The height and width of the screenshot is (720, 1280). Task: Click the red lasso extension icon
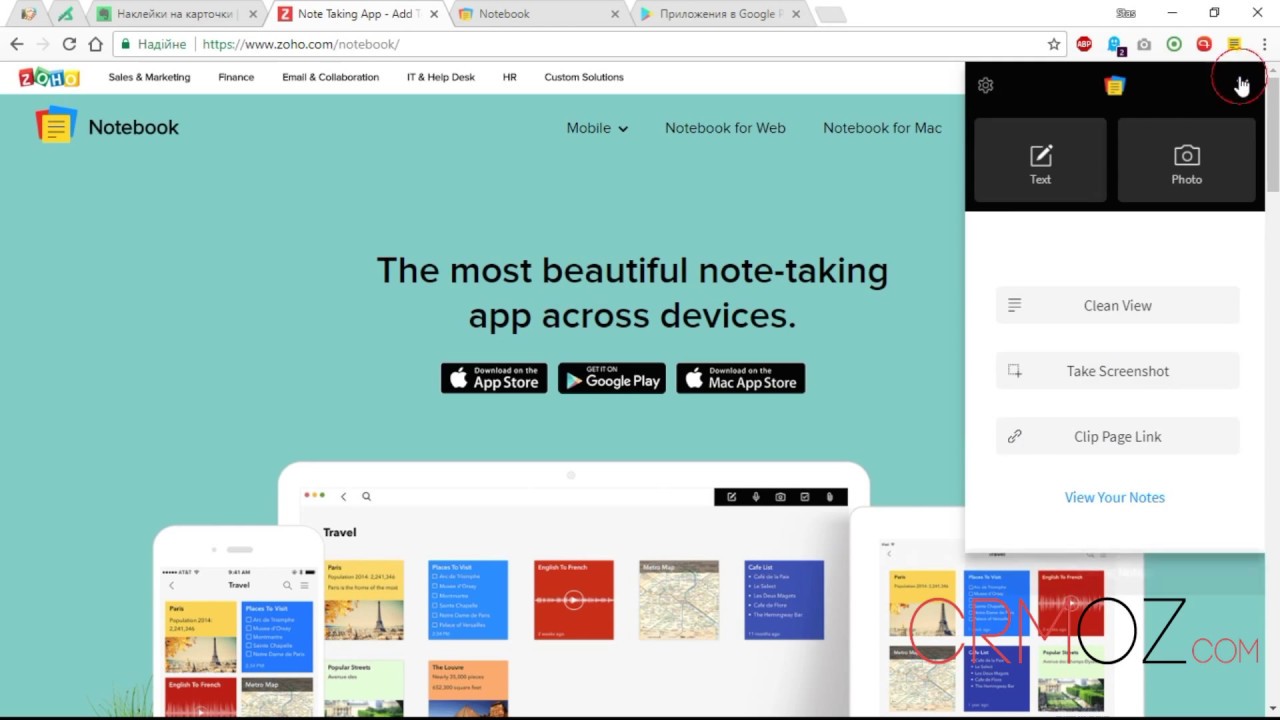tap(1204, 44)
